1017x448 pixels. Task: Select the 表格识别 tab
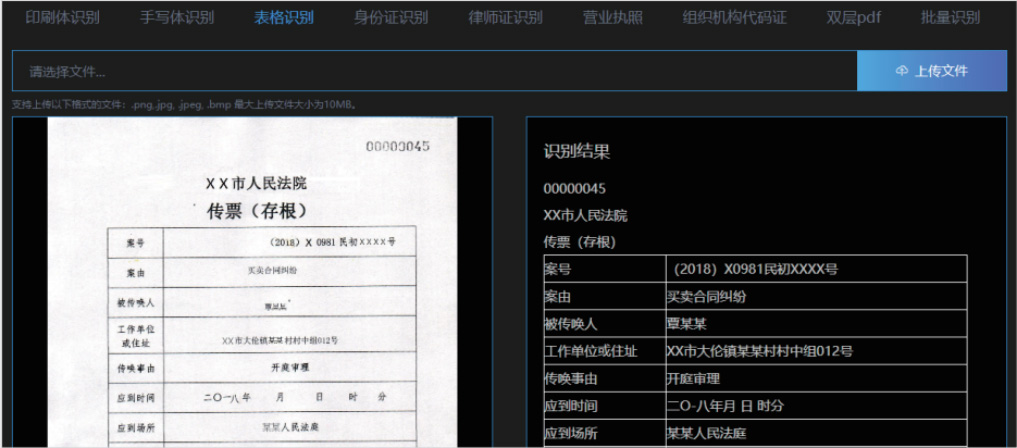283,18
